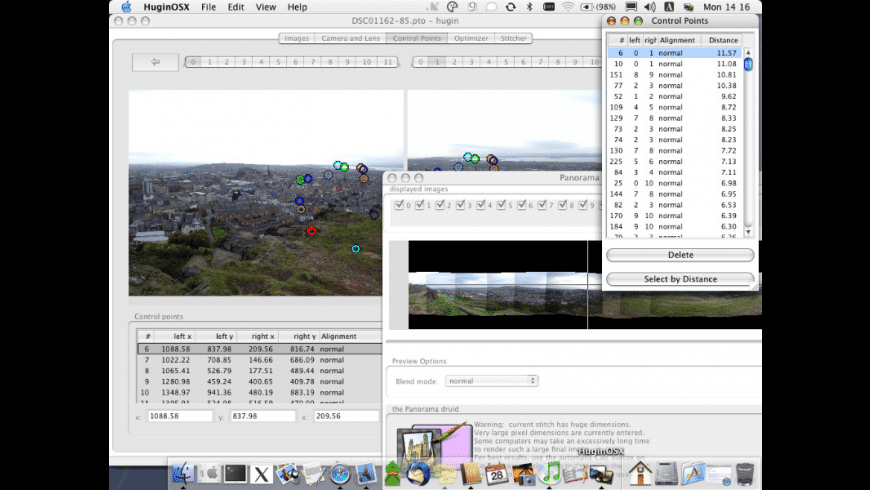Viewport: 870px width, 490px height.
Task: Click the X11 icon in dock
Action: [262, 473]
